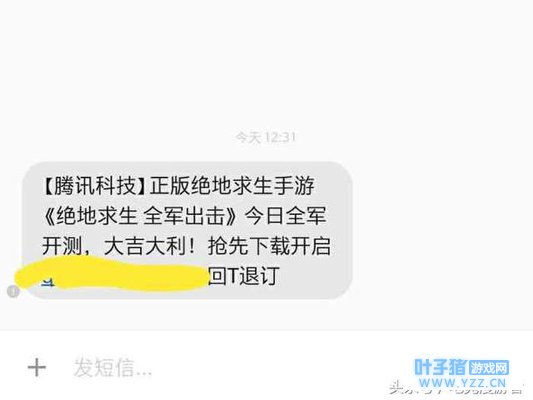
Task: Click the 叶子猪 watermark logo
Action: pyautogui.click(x=441, y=367)
